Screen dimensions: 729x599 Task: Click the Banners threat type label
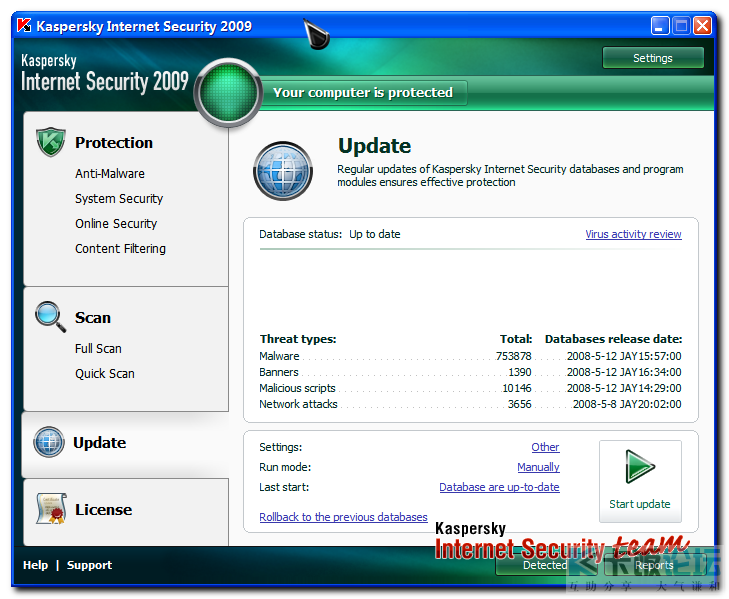(x=278, y=372)
